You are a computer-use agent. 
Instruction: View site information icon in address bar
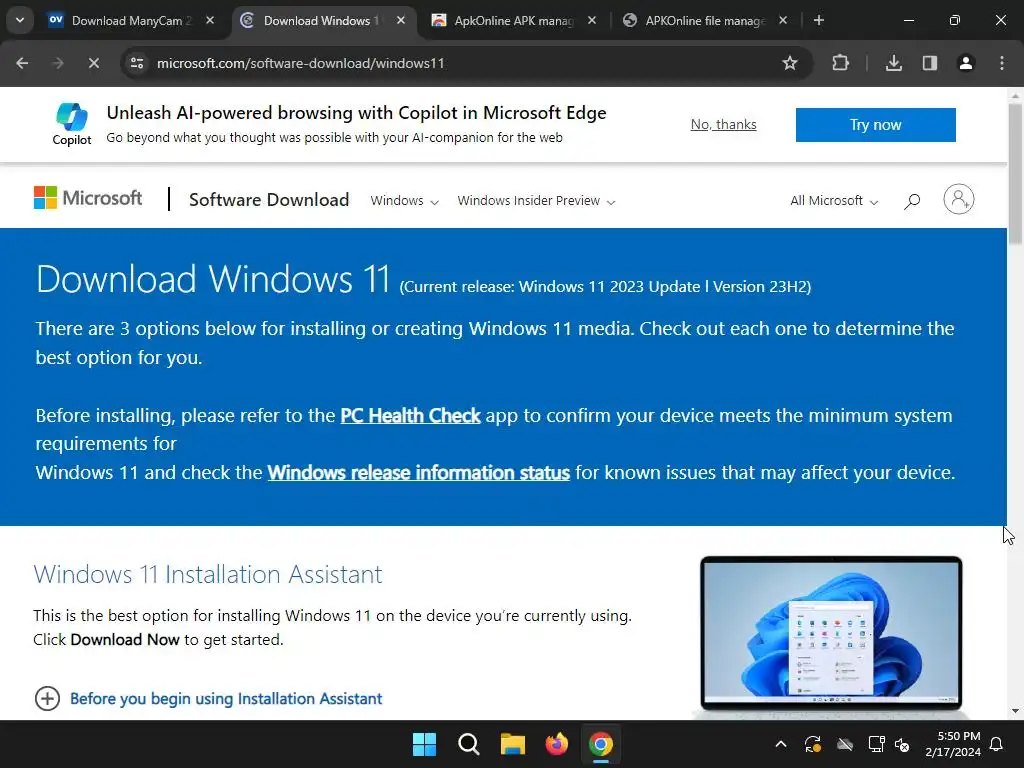point(137,63)
